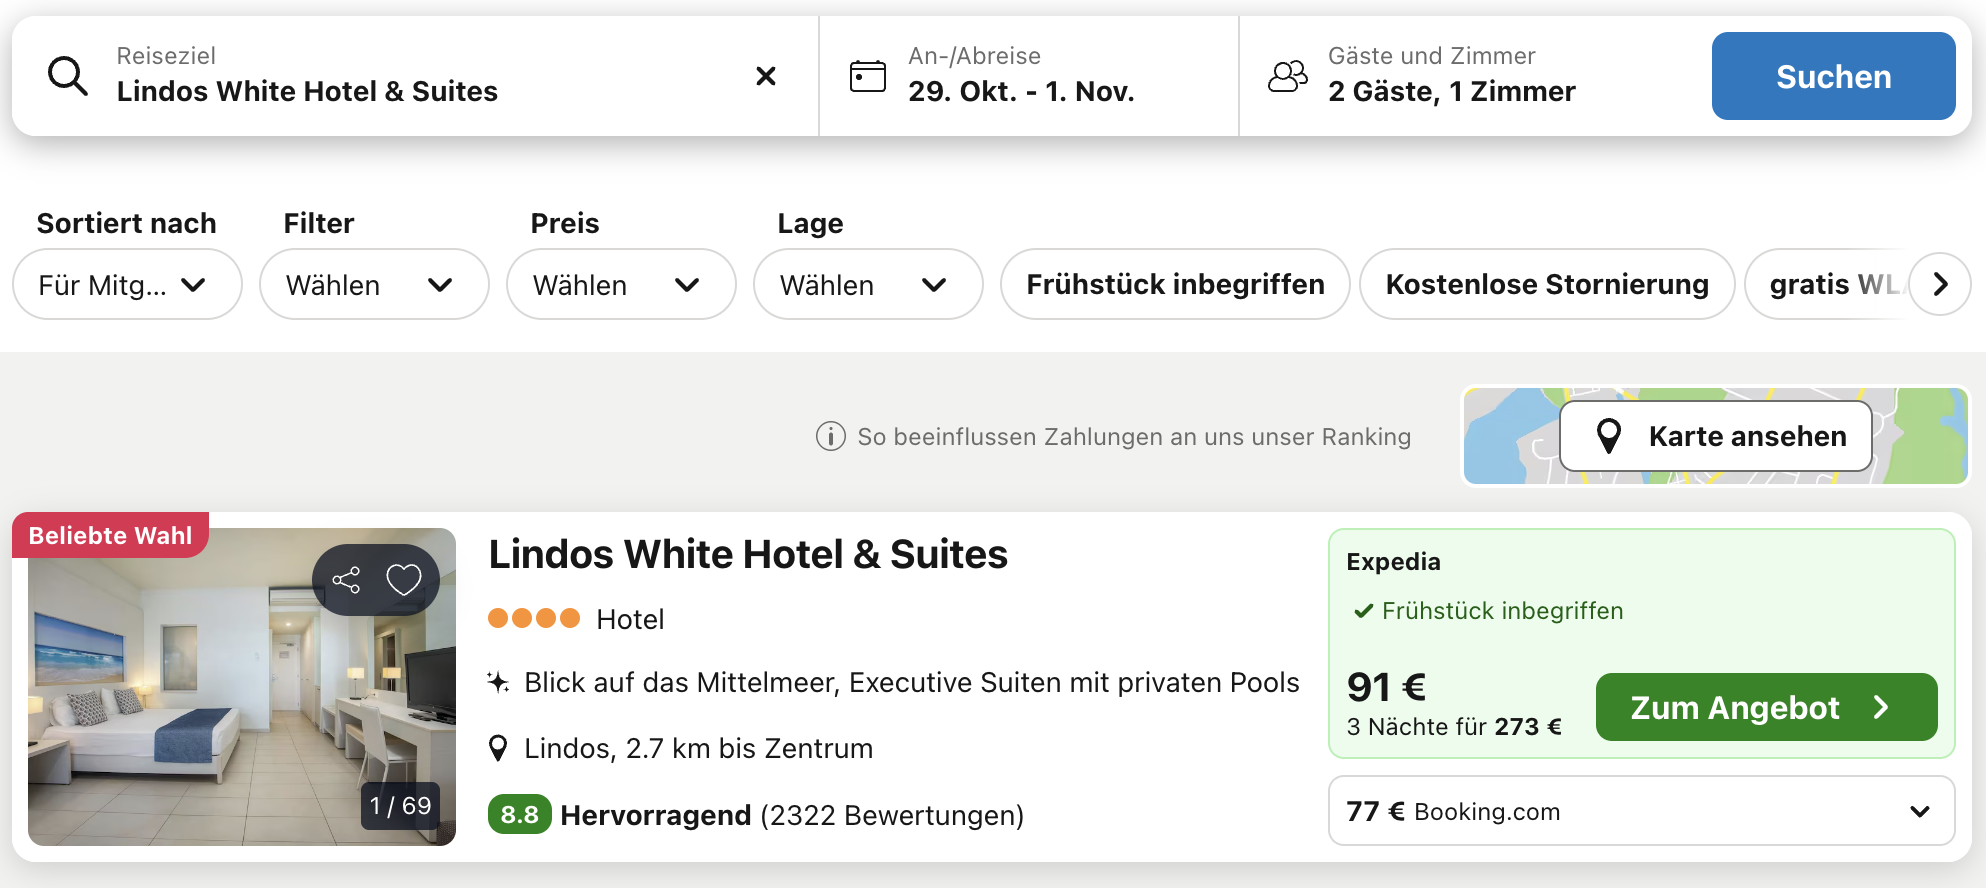
Task: Click Zum Angebot green button
Action: tap(1766, 707)
